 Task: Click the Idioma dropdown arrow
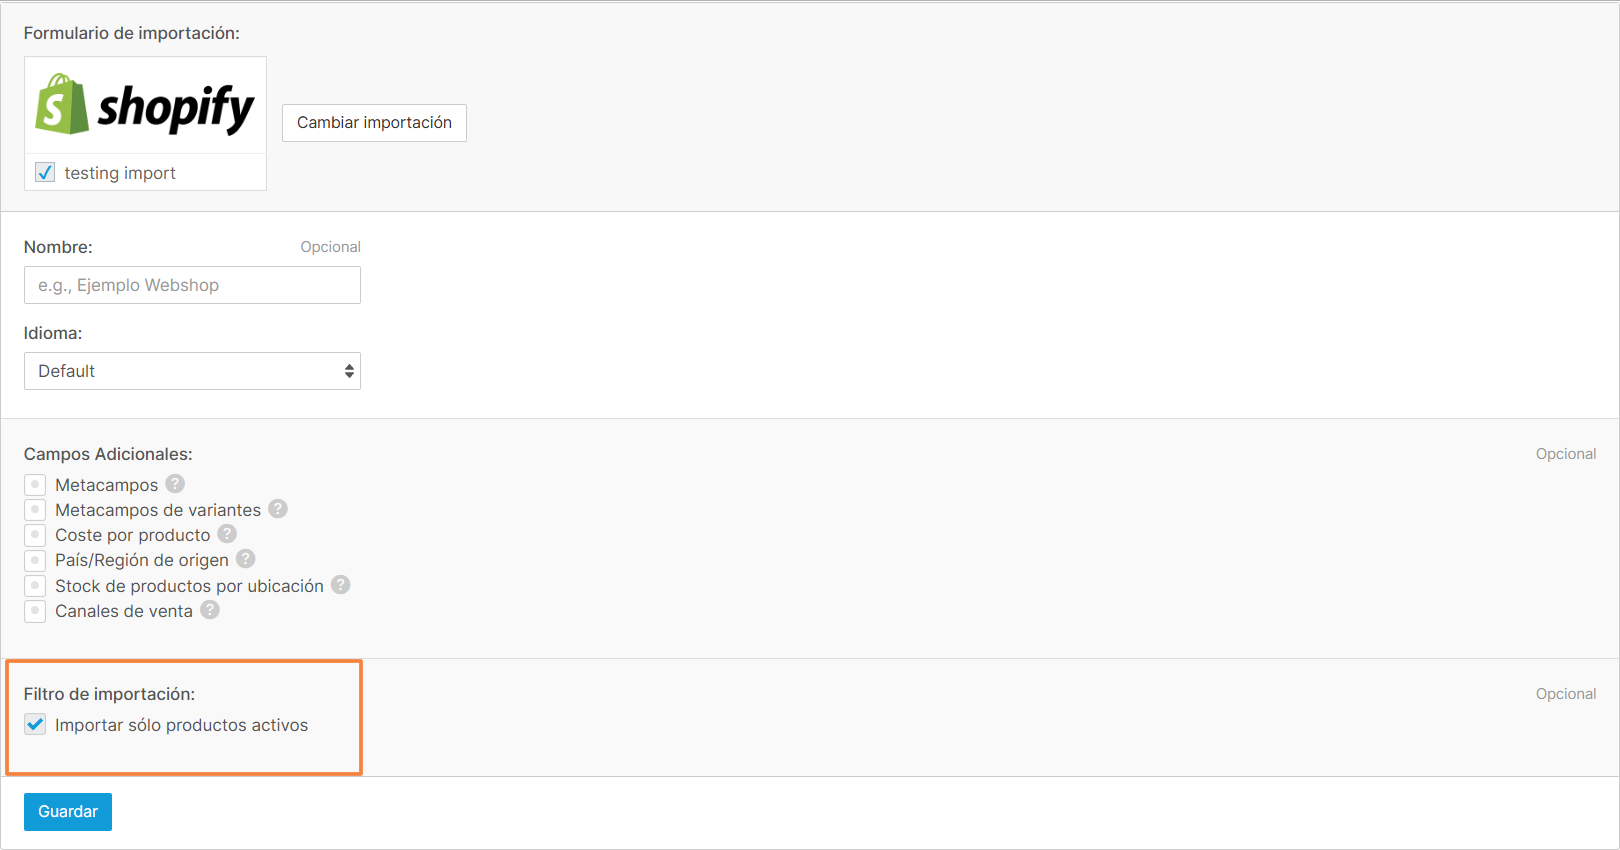click(349, 371)
